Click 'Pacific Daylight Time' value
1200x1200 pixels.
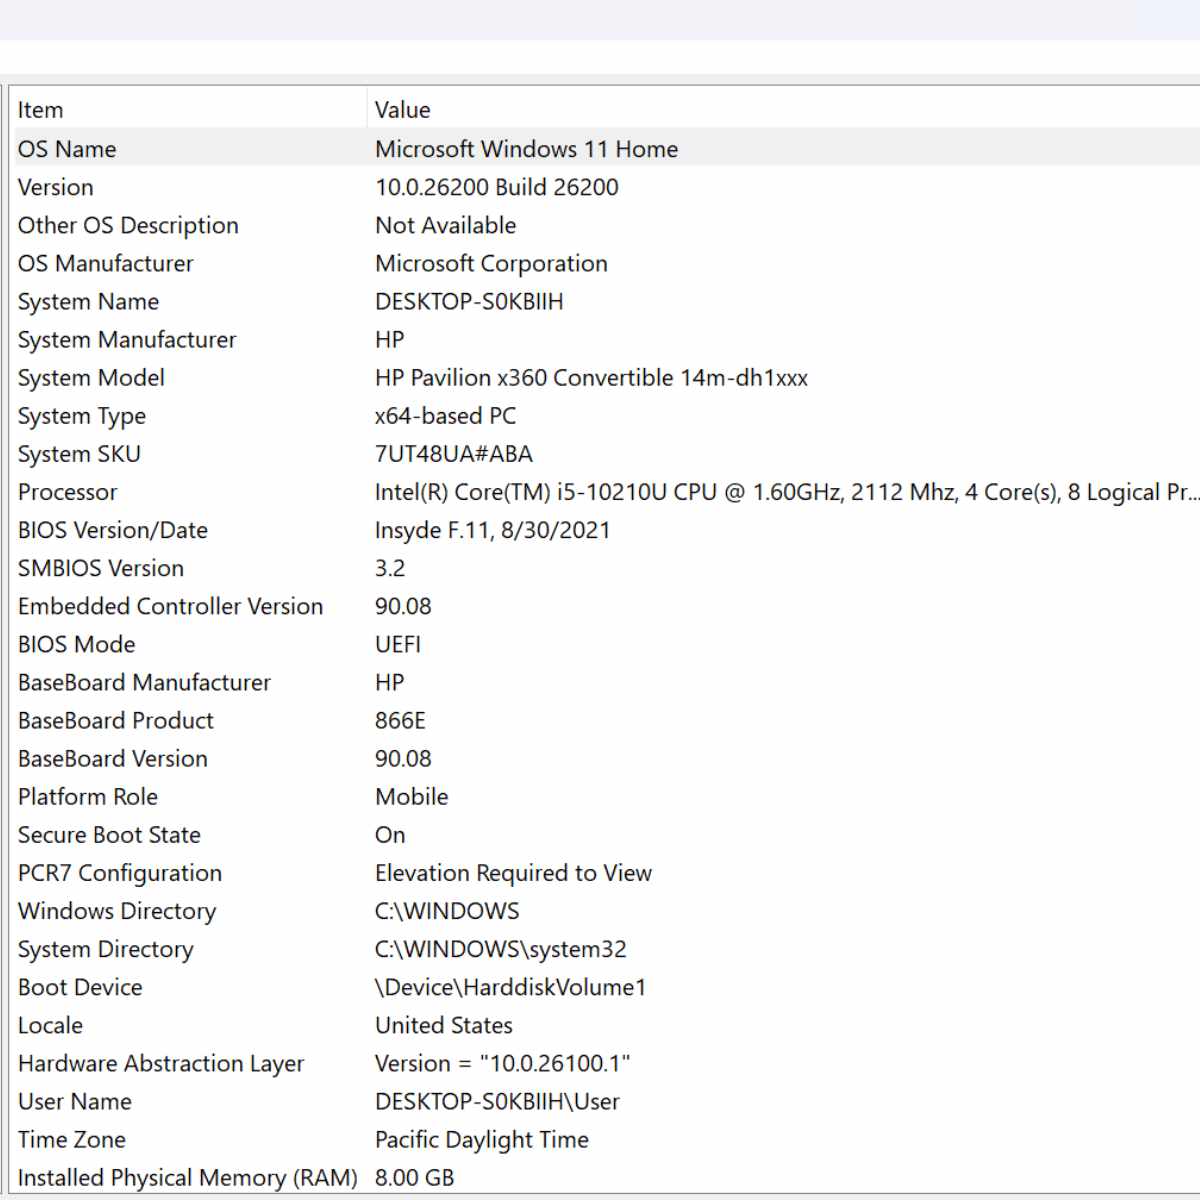[x=481, y=1140]
